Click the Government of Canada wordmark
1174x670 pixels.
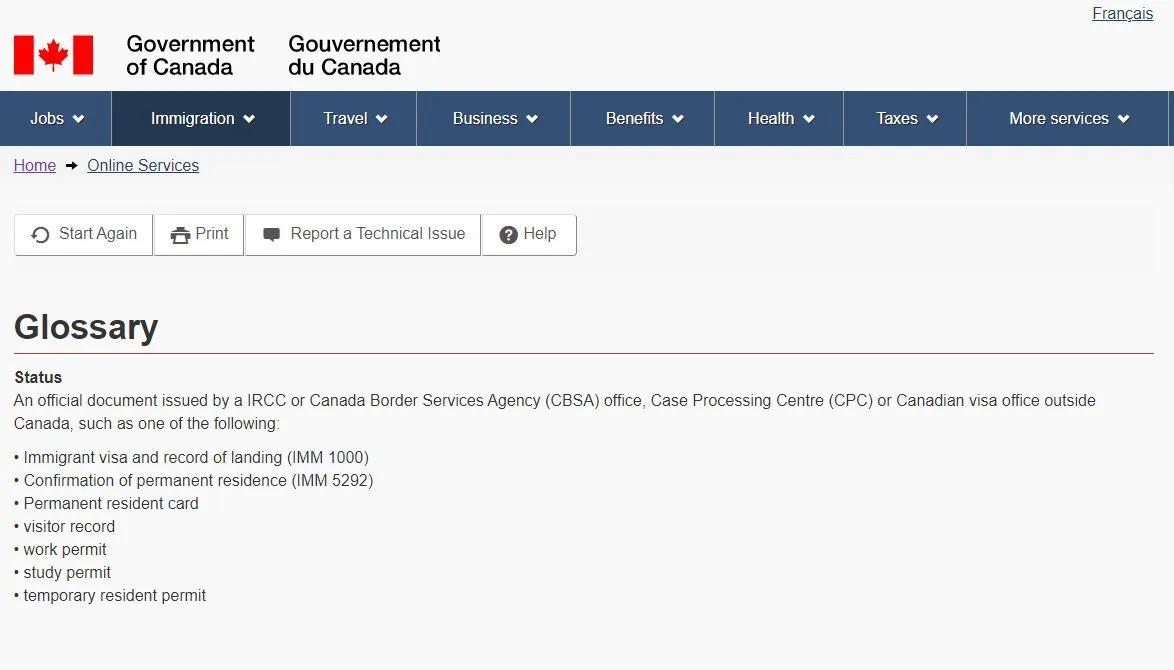190,55
